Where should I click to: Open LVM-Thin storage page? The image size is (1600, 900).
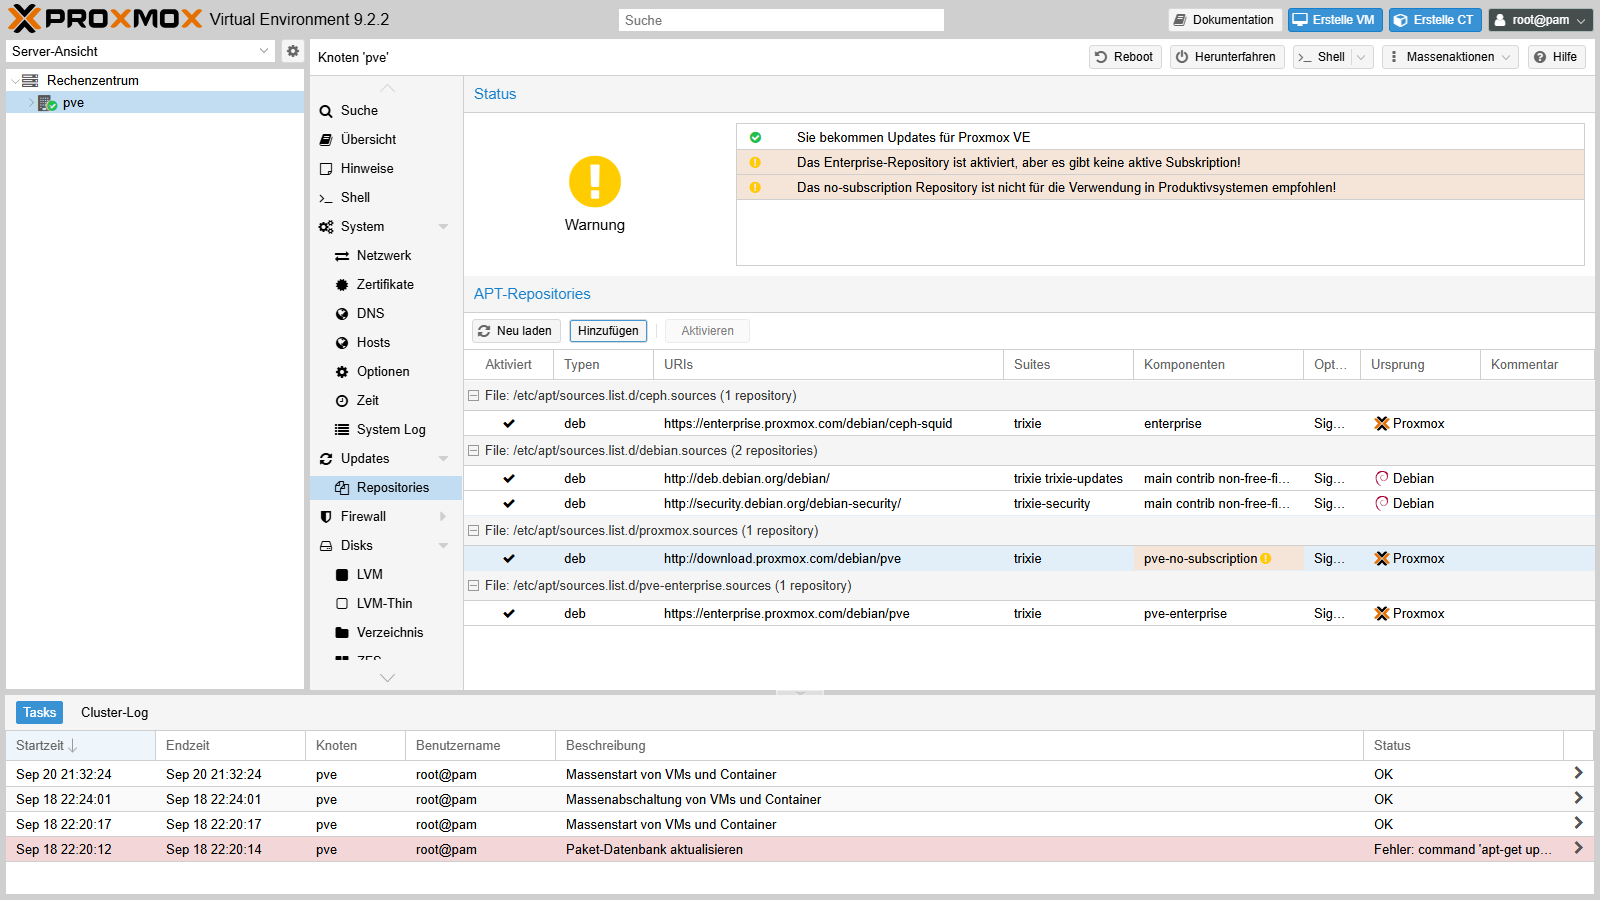pos(386,603)
